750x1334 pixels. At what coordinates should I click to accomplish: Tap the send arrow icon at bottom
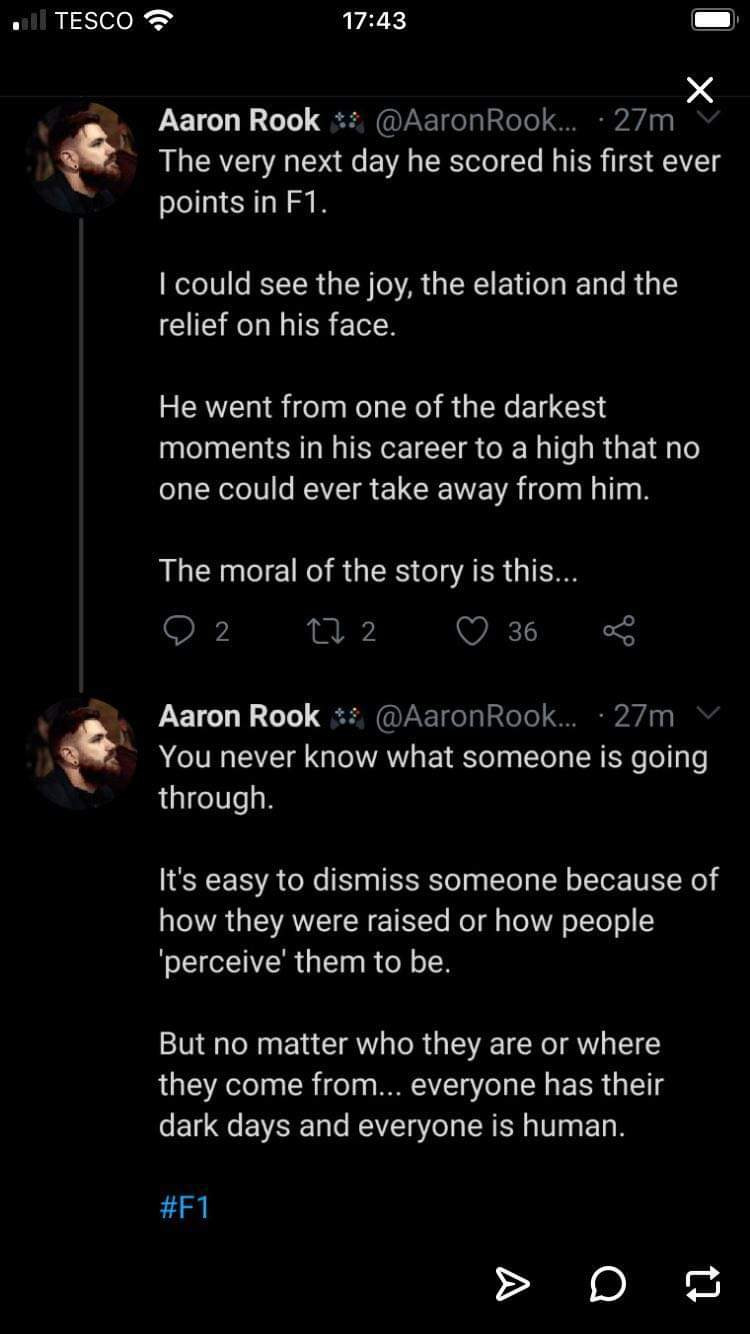click(512, 1284)
